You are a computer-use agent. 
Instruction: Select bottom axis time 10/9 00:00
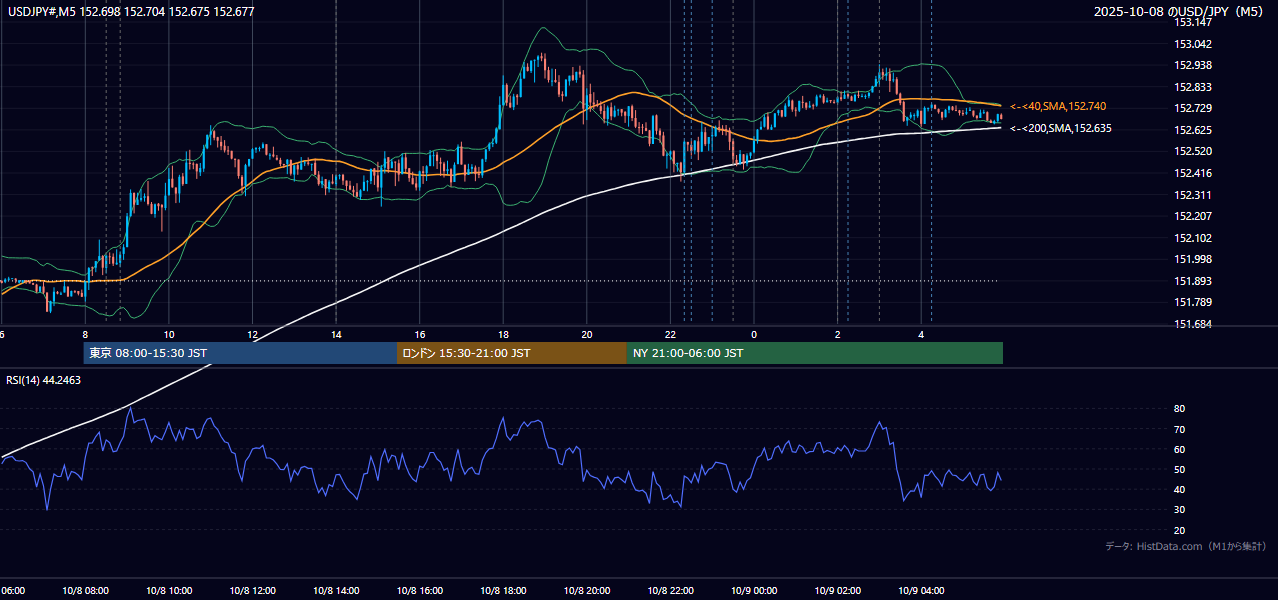pos(754,591)
